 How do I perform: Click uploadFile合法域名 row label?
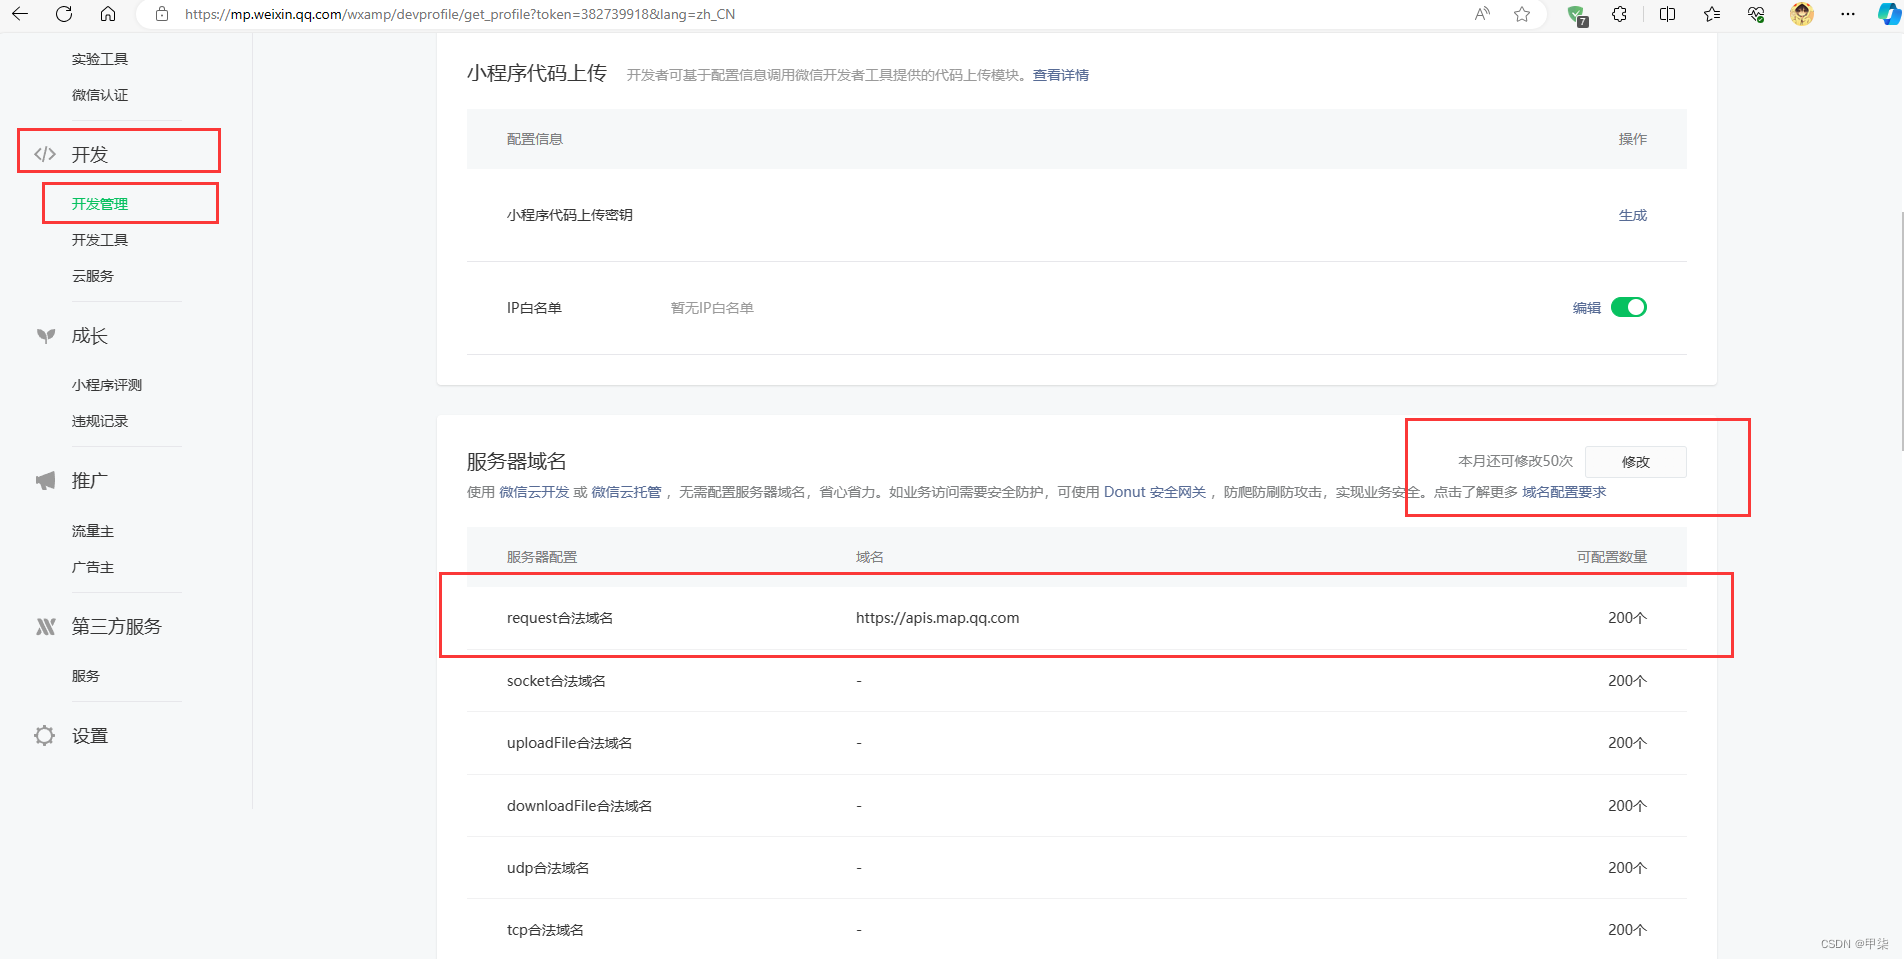[570, 743]
